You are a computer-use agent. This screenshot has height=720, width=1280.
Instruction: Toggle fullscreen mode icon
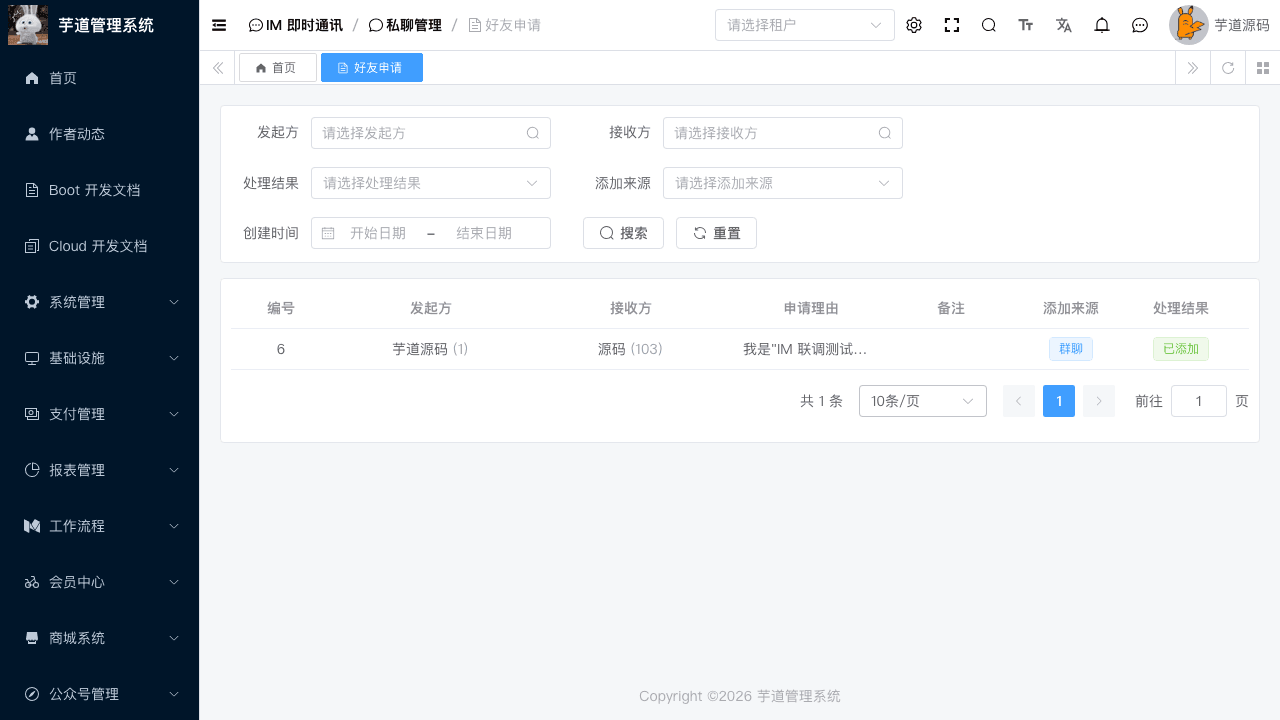[952, 25]
